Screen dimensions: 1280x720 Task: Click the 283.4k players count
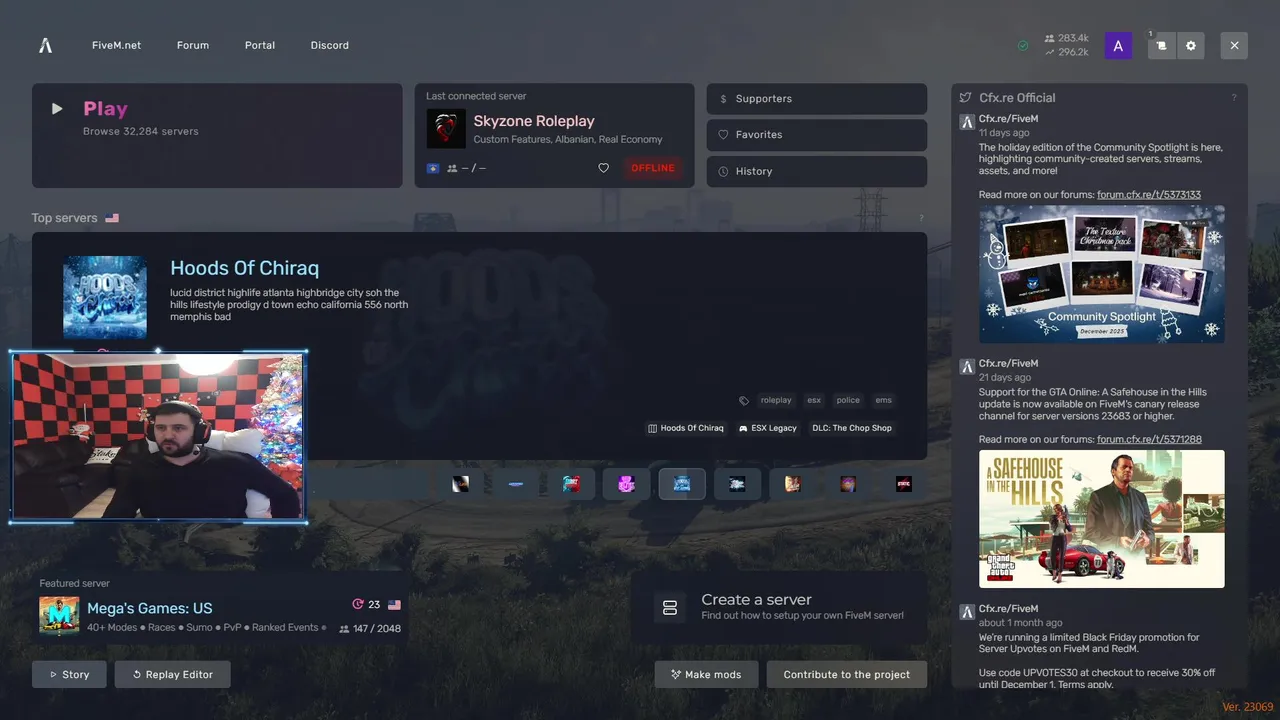tap(1066, 39)
